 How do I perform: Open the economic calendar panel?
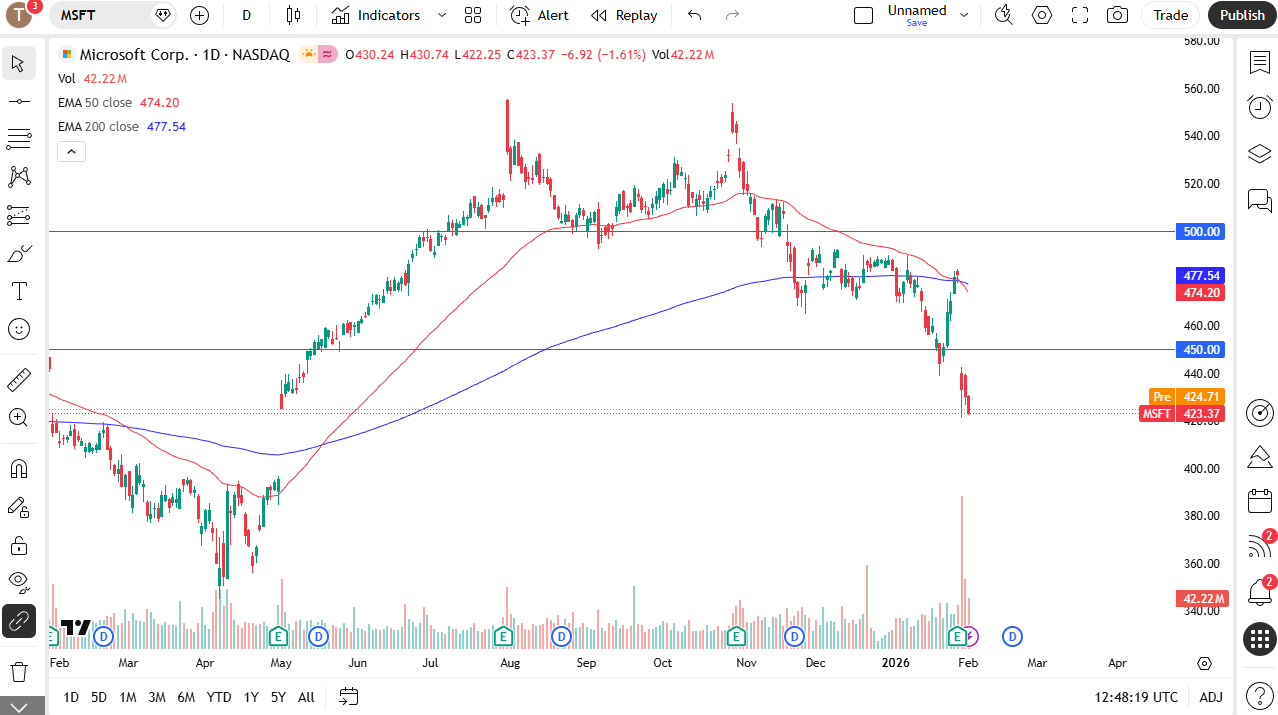tap(1259, 501)
